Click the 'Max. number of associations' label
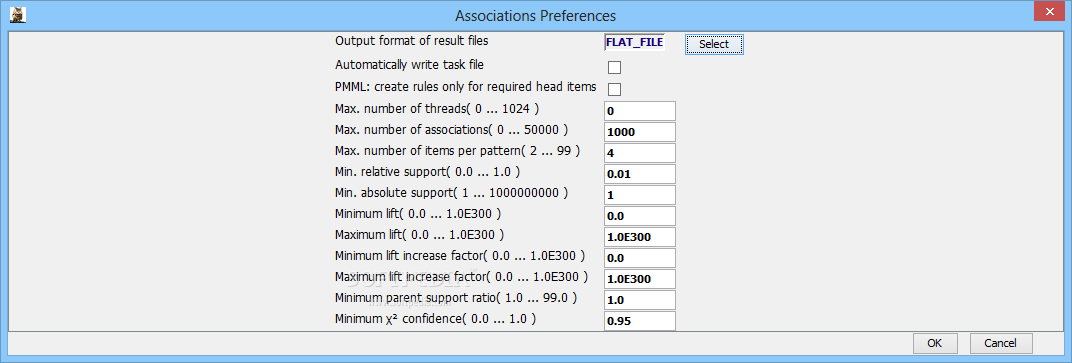The width and height of the screenshot is (1072, 363). pyautogui.click(x=452, y=129)
